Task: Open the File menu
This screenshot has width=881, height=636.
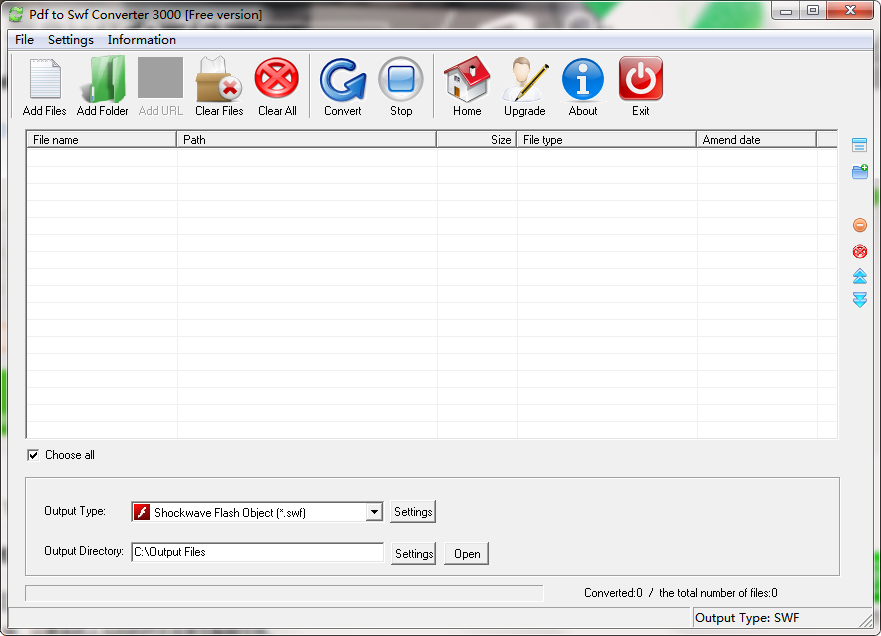Action: point(24,40)
